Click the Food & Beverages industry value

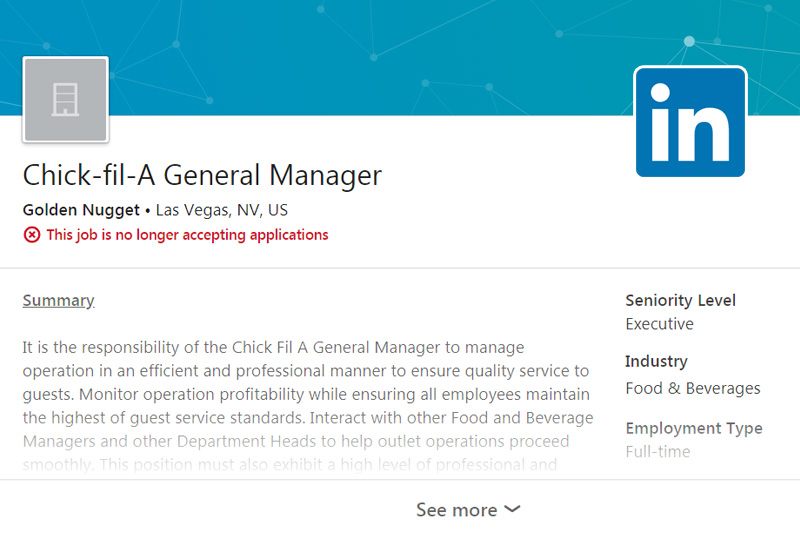click(x=693, y=388)
